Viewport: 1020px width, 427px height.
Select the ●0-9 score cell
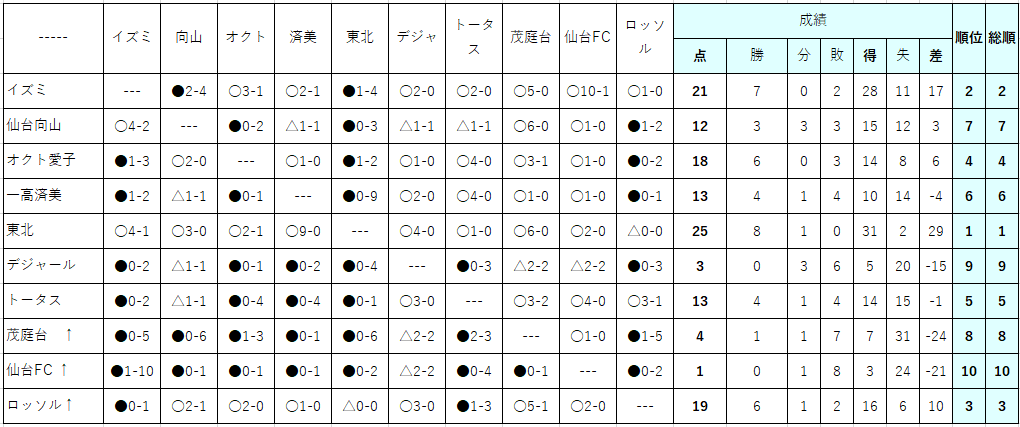click(x=360, y=197)
